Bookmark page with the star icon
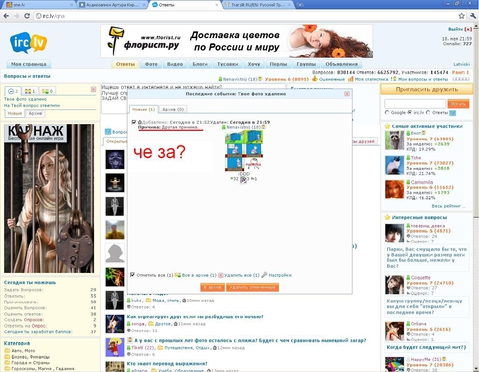479x372 pixels. (x=461, y=16)
